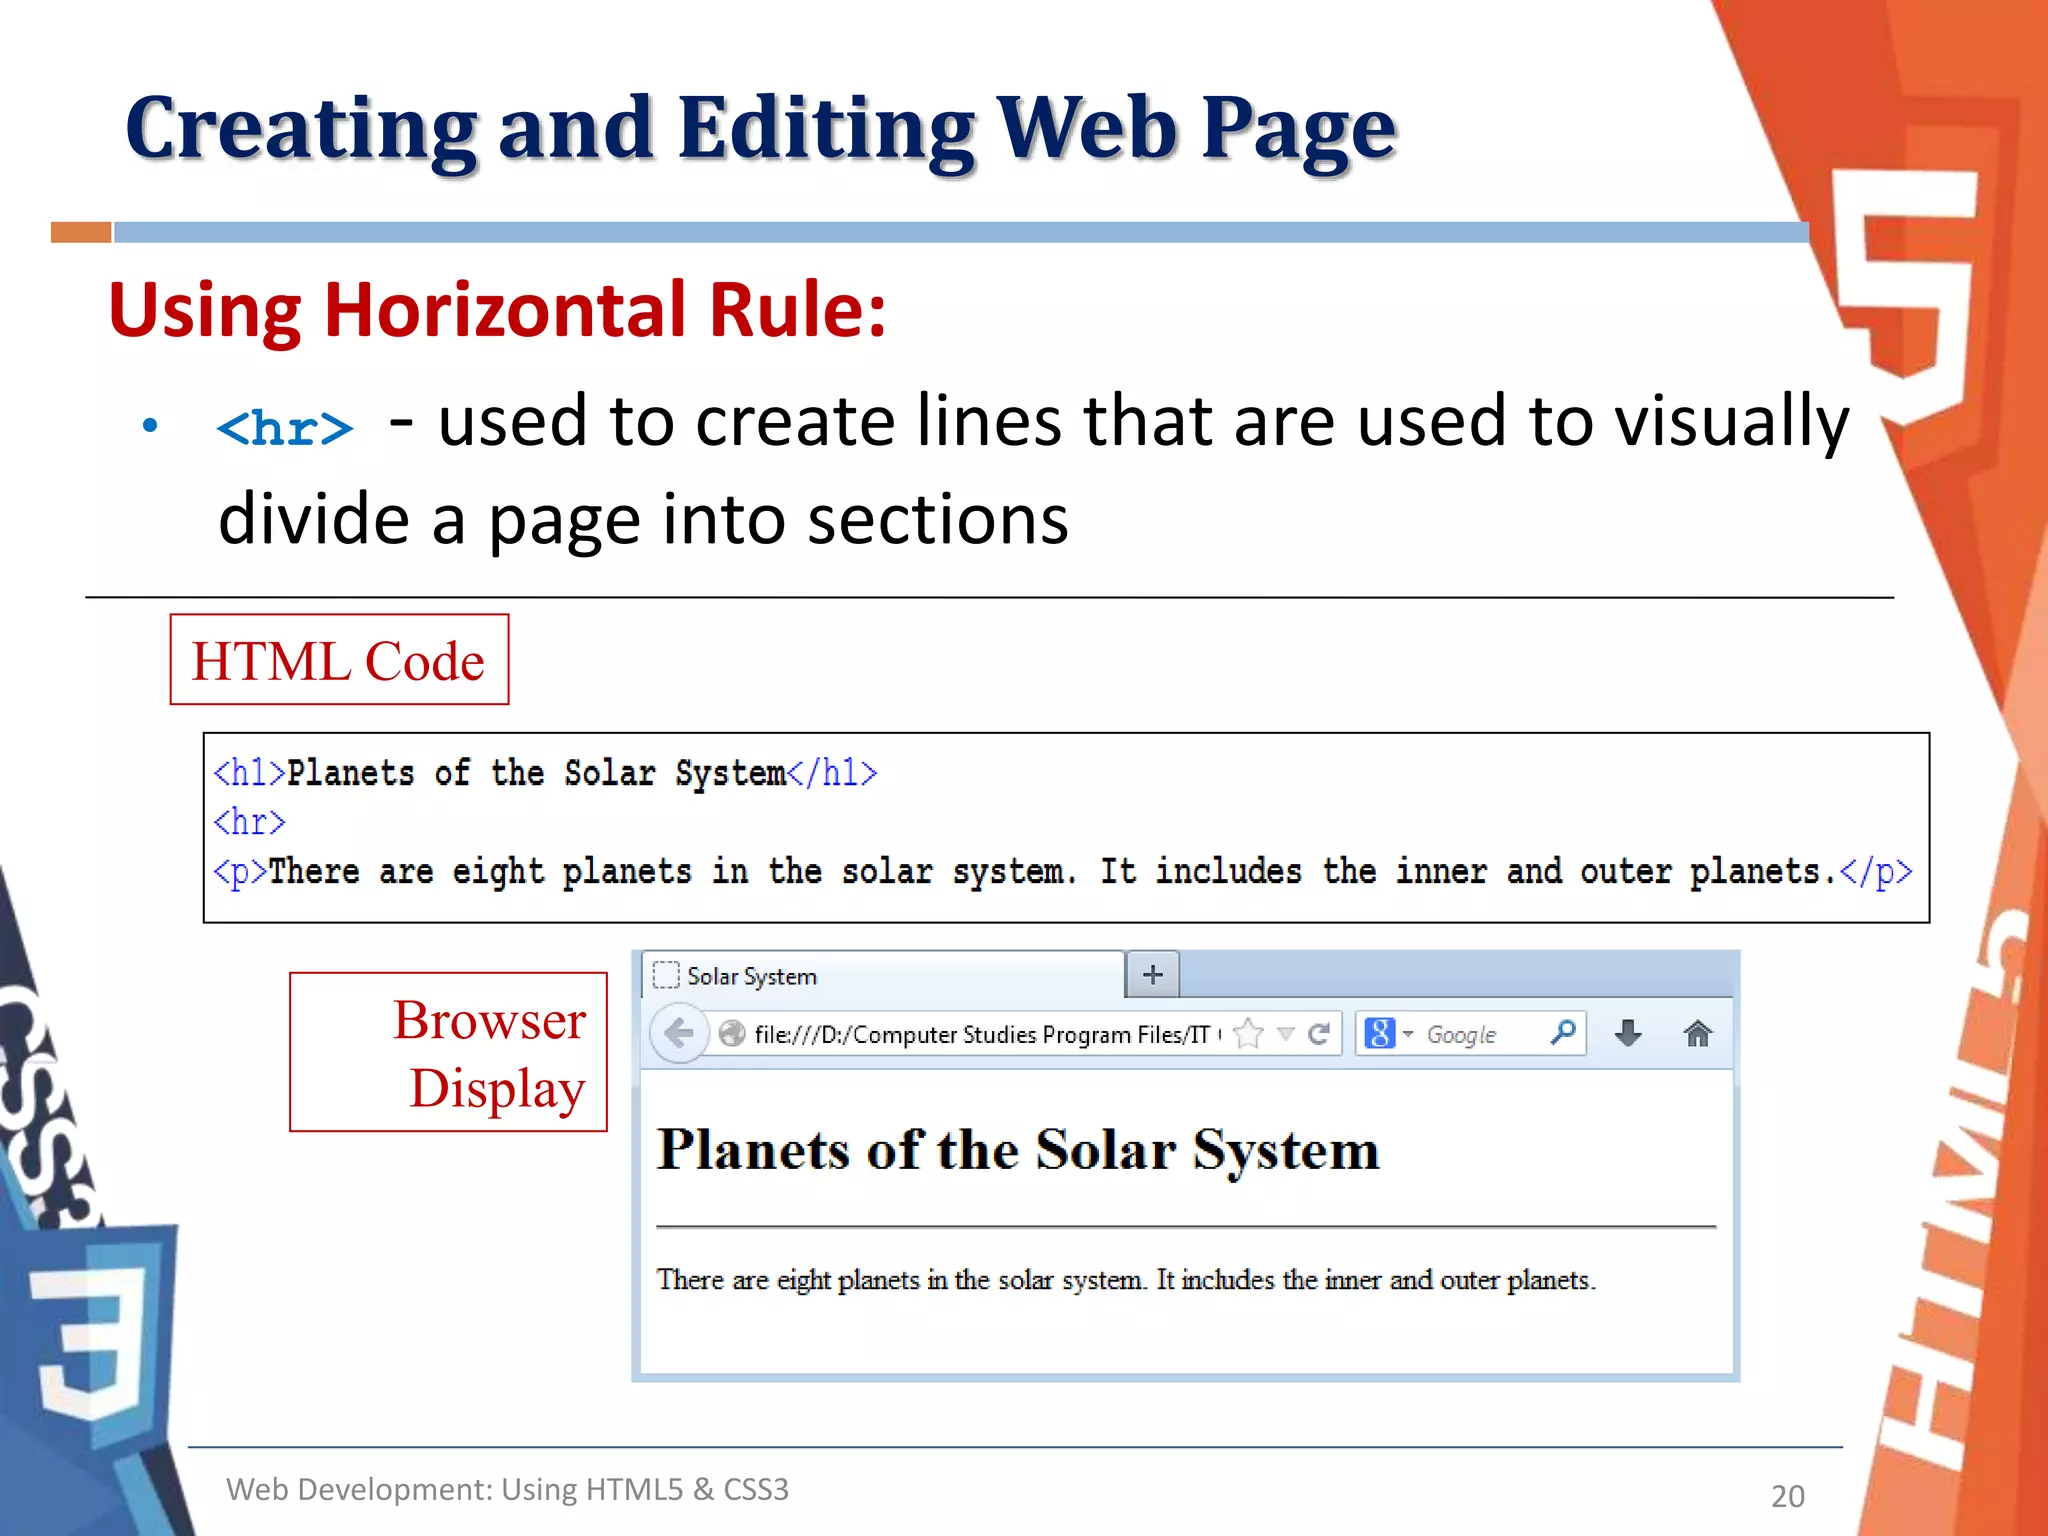Go to home page icon
This screenshot has width=2048, height=1536.
pos(1697,1033)
